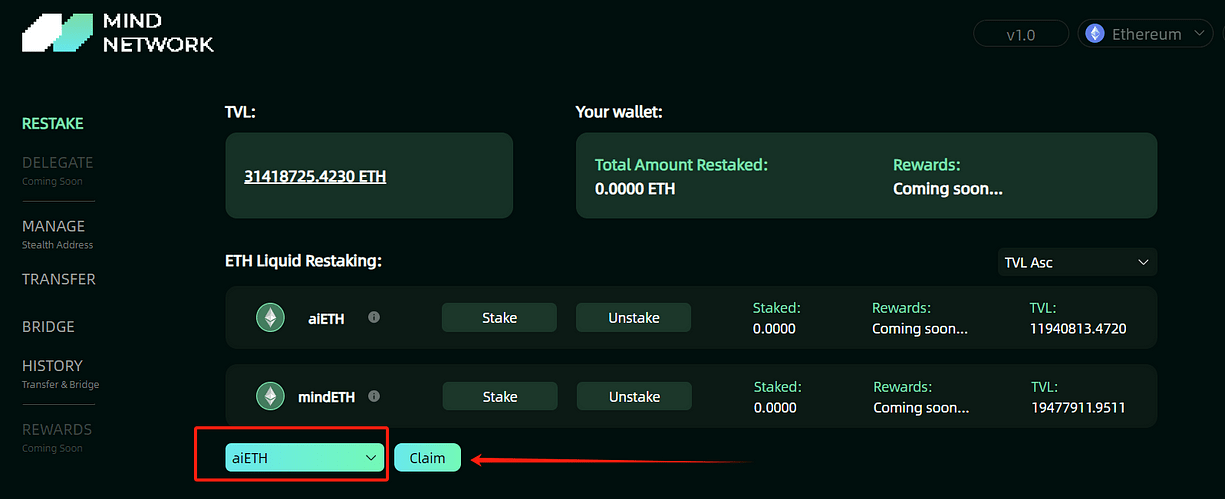Screen dimensions: 1225x499
Task: Click the Ethereum network icon
Action: click(1095, 34)
